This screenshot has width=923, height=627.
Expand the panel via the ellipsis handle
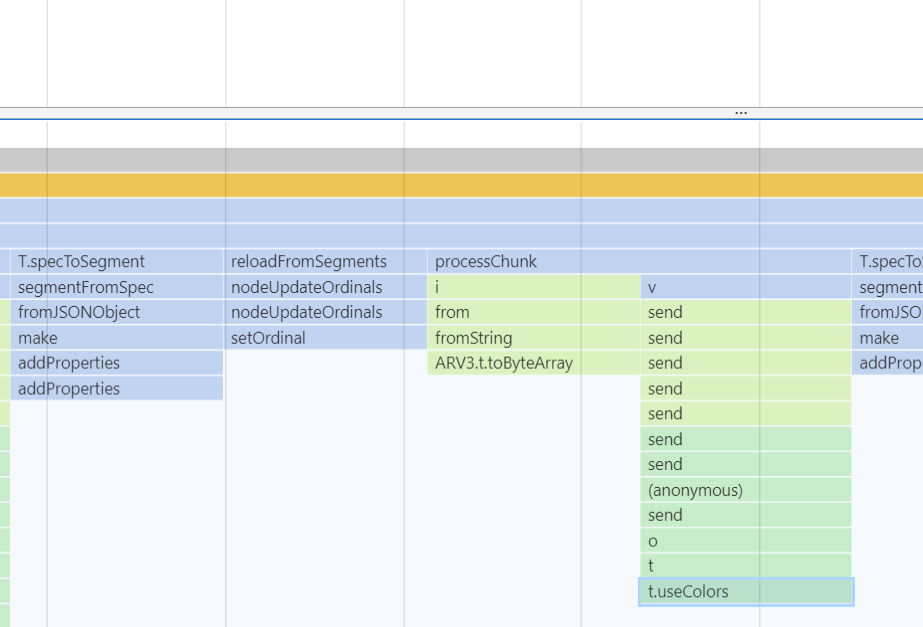740,111
